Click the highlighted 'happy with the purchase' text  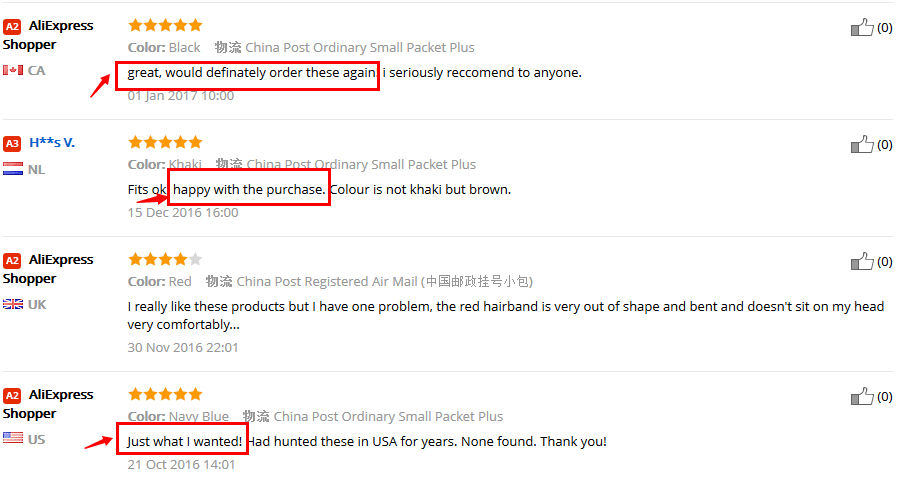click(249, 189)
